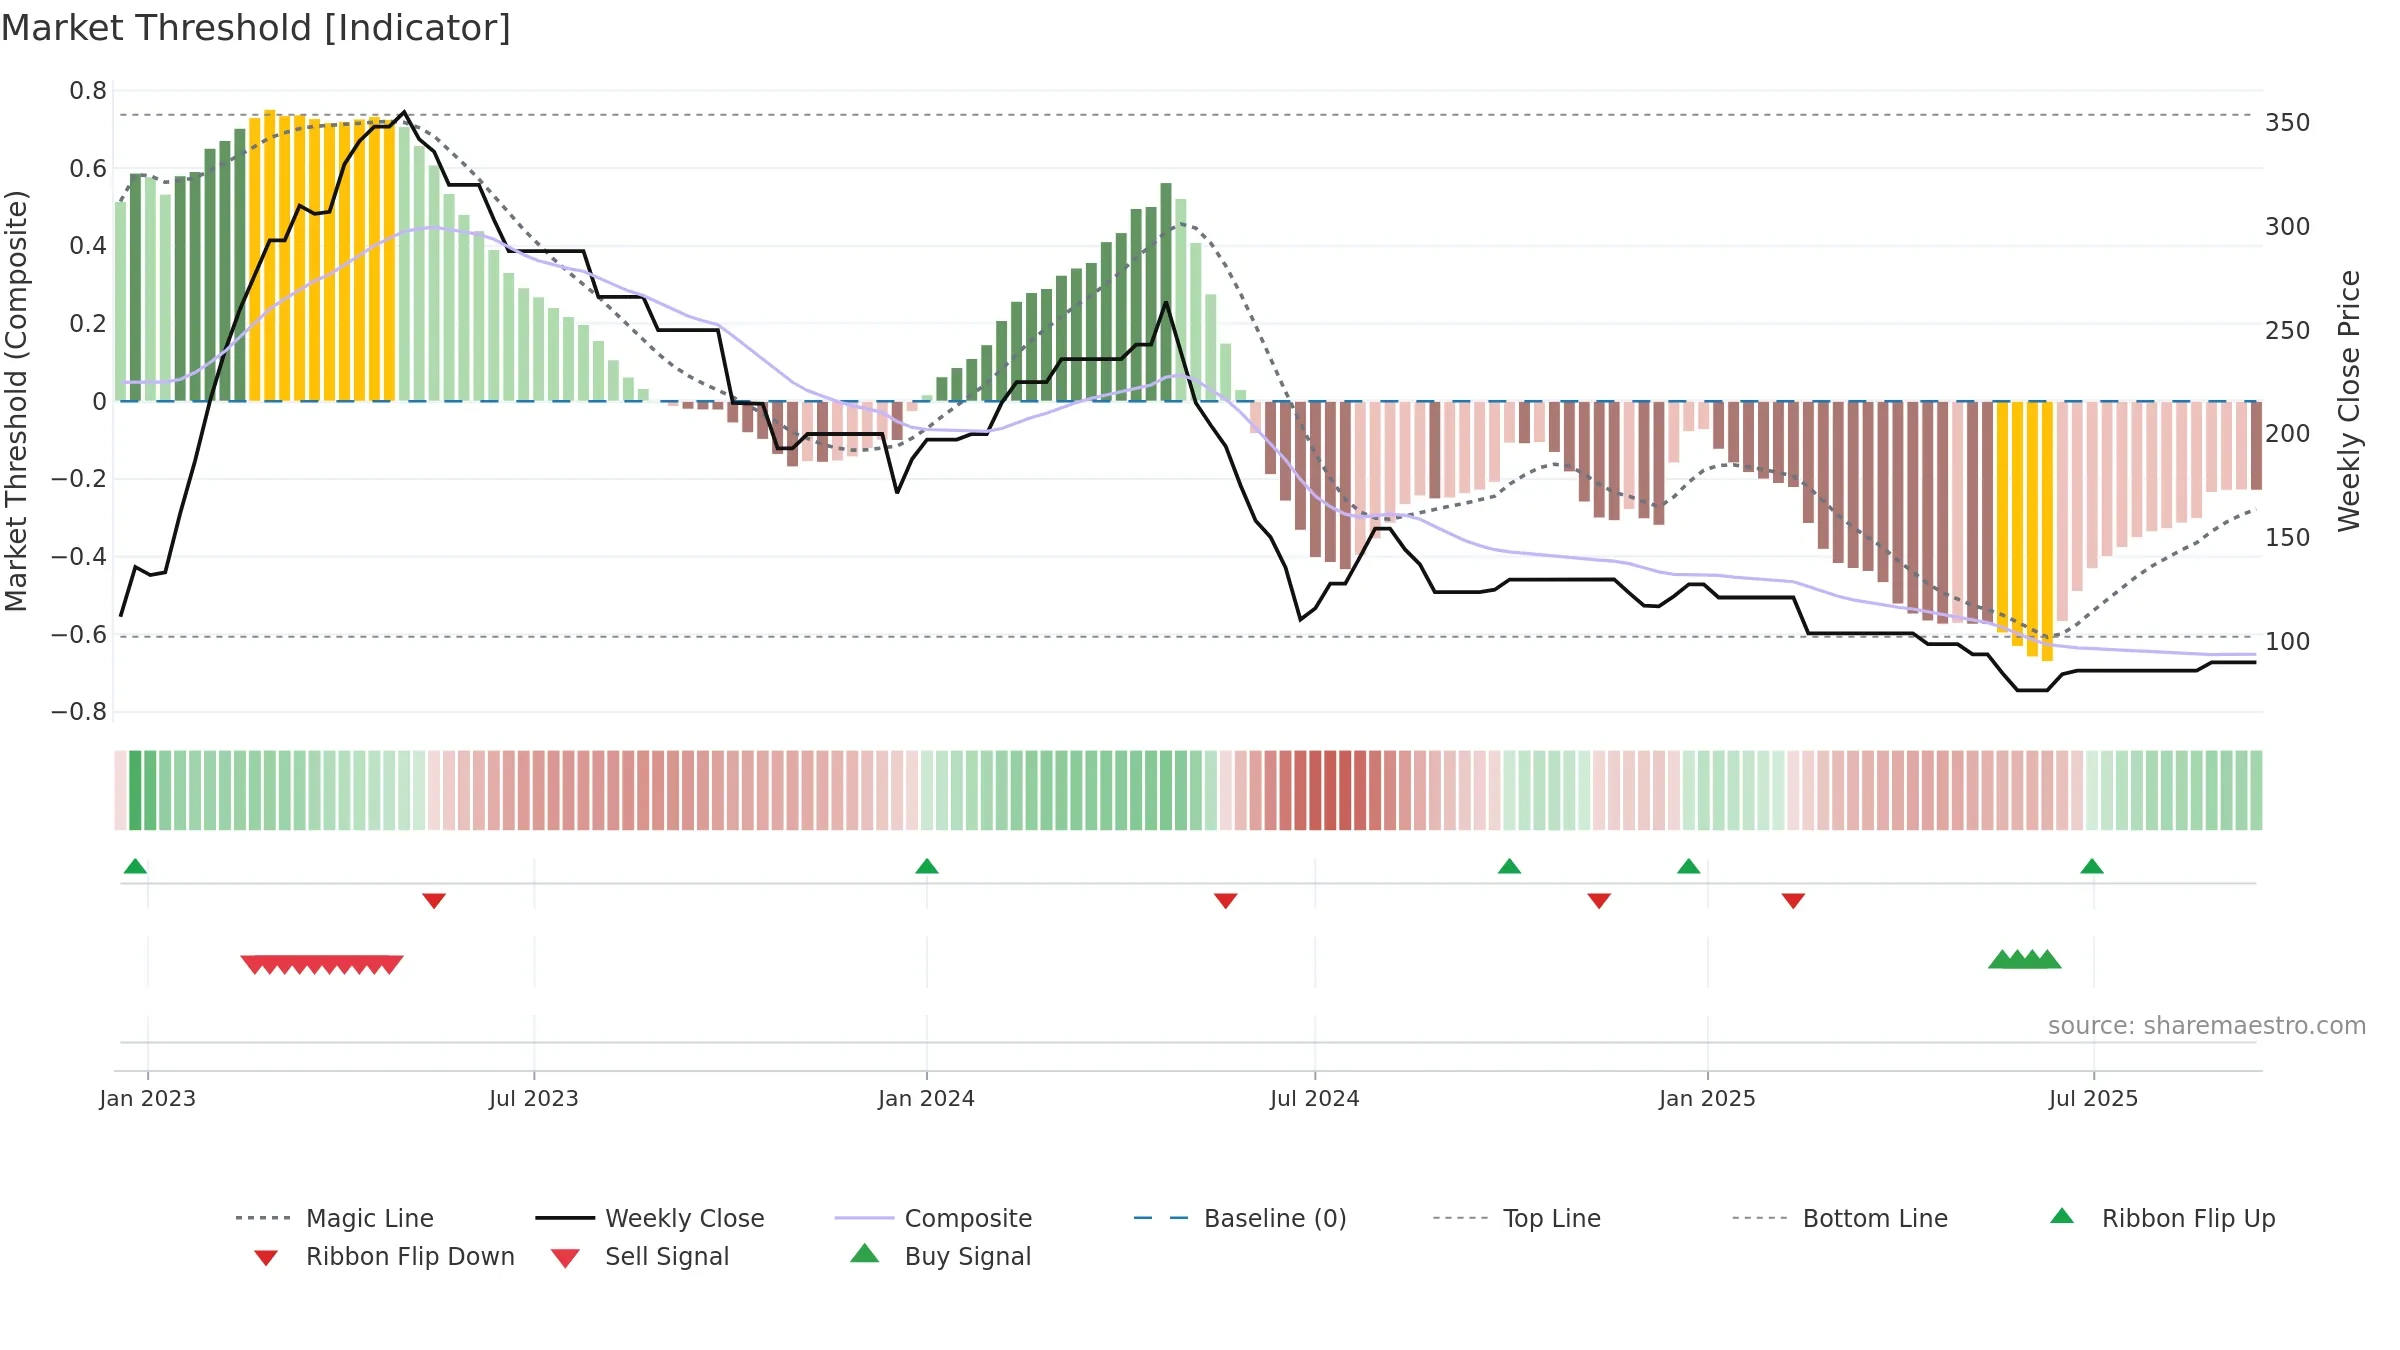Click the Jul 2024 x-axis label
The width and height of the screenshot is (2400, 1350).
point(1315,1098)
